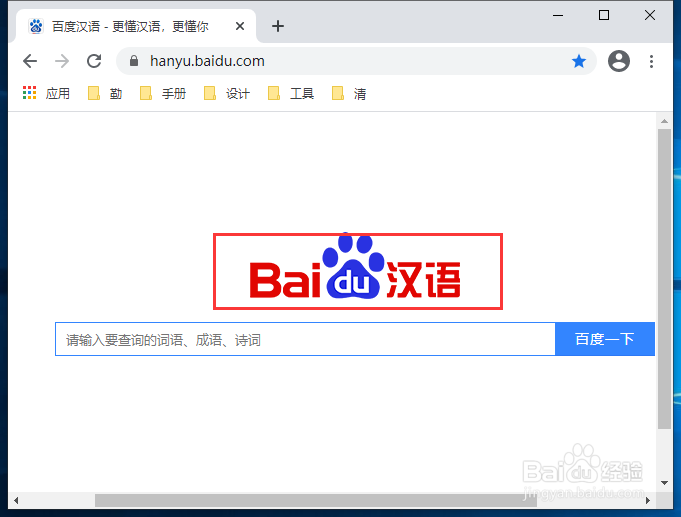681x517 pixels.
Task: Click the browser forward arrow
Action: (62, 61)
